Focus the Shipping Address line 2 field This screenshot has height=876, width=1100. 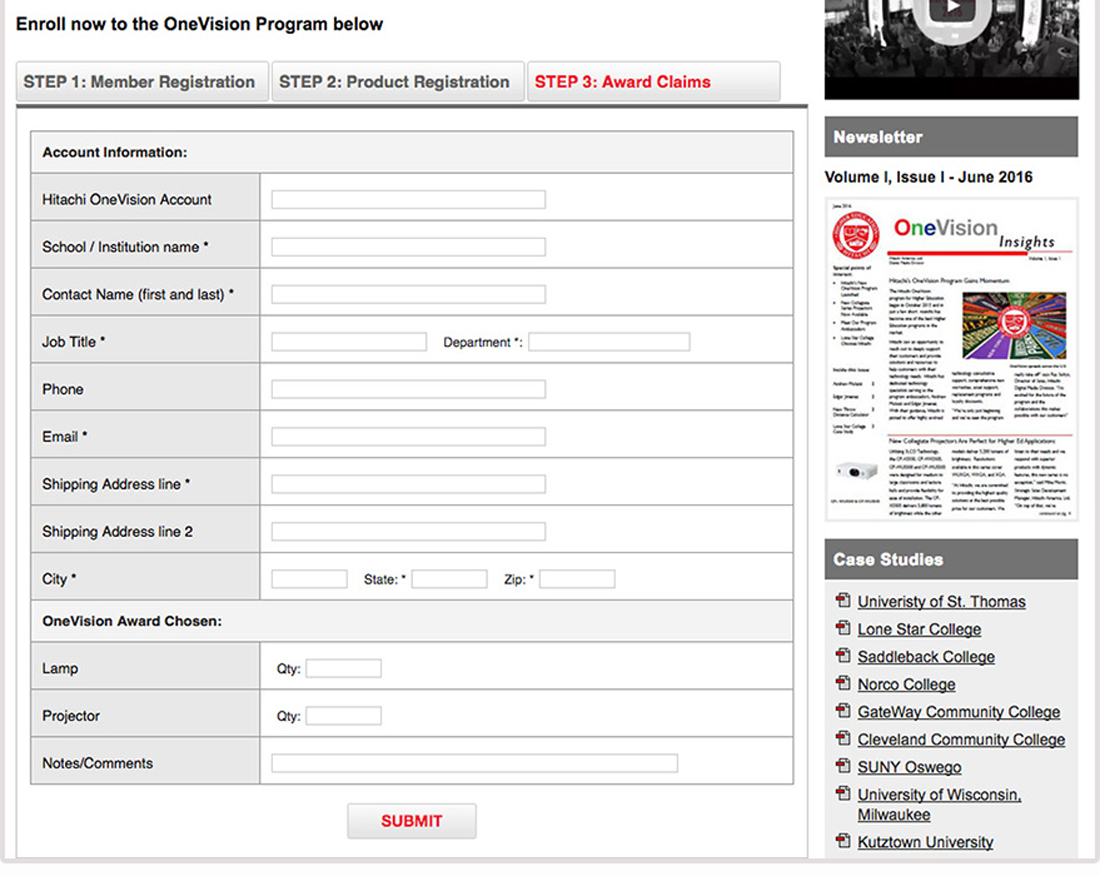(x=408, y=532)
